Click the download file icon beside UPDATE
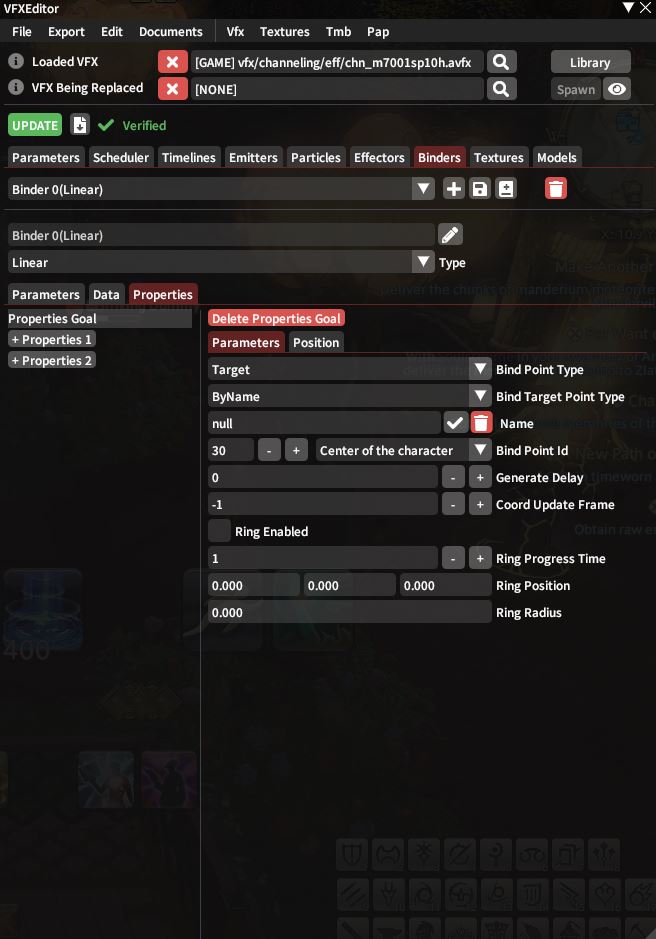This screenshot has height=939, width=656. tap(80, 125)
